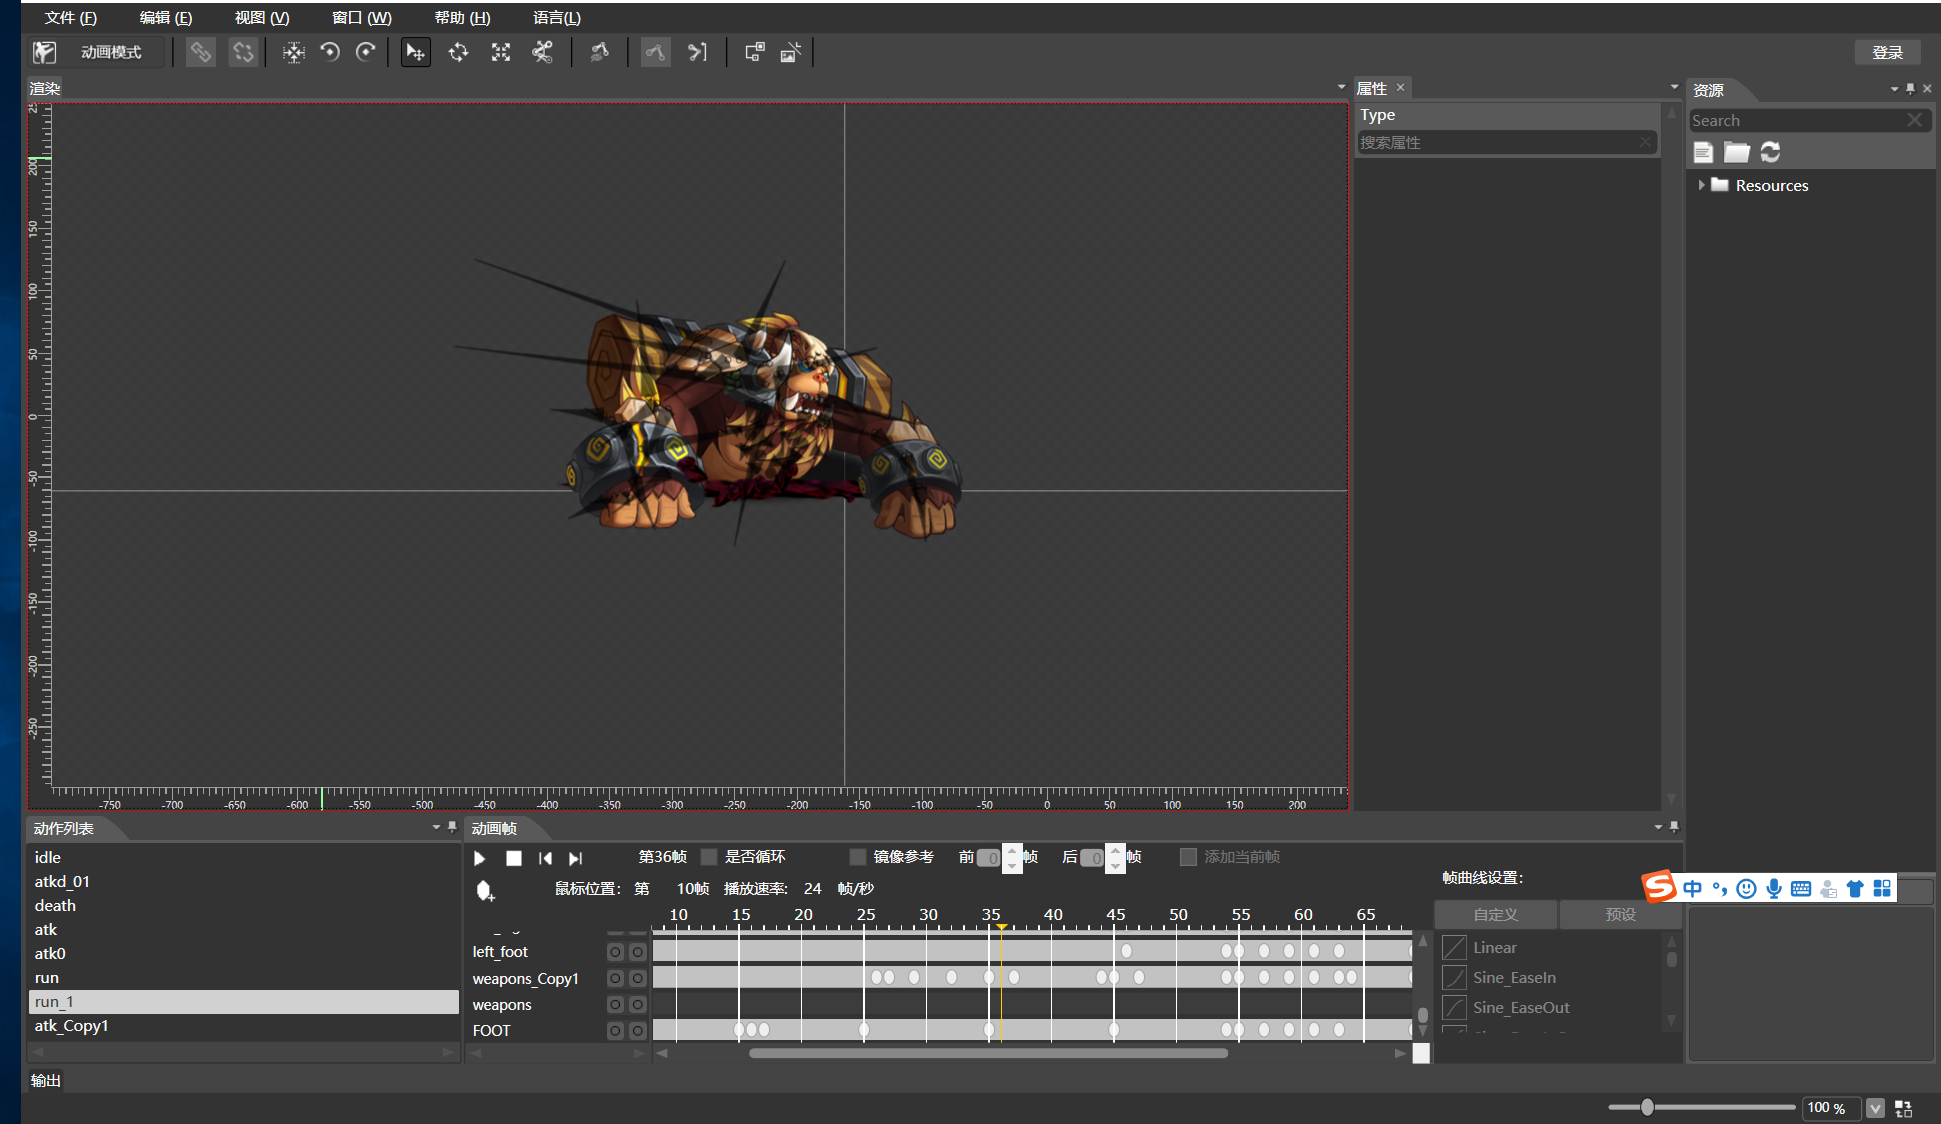The height and width of the screenshot is (1124, 1941).
Task: Select the move/select arrow tool
Action: (415, 52)
